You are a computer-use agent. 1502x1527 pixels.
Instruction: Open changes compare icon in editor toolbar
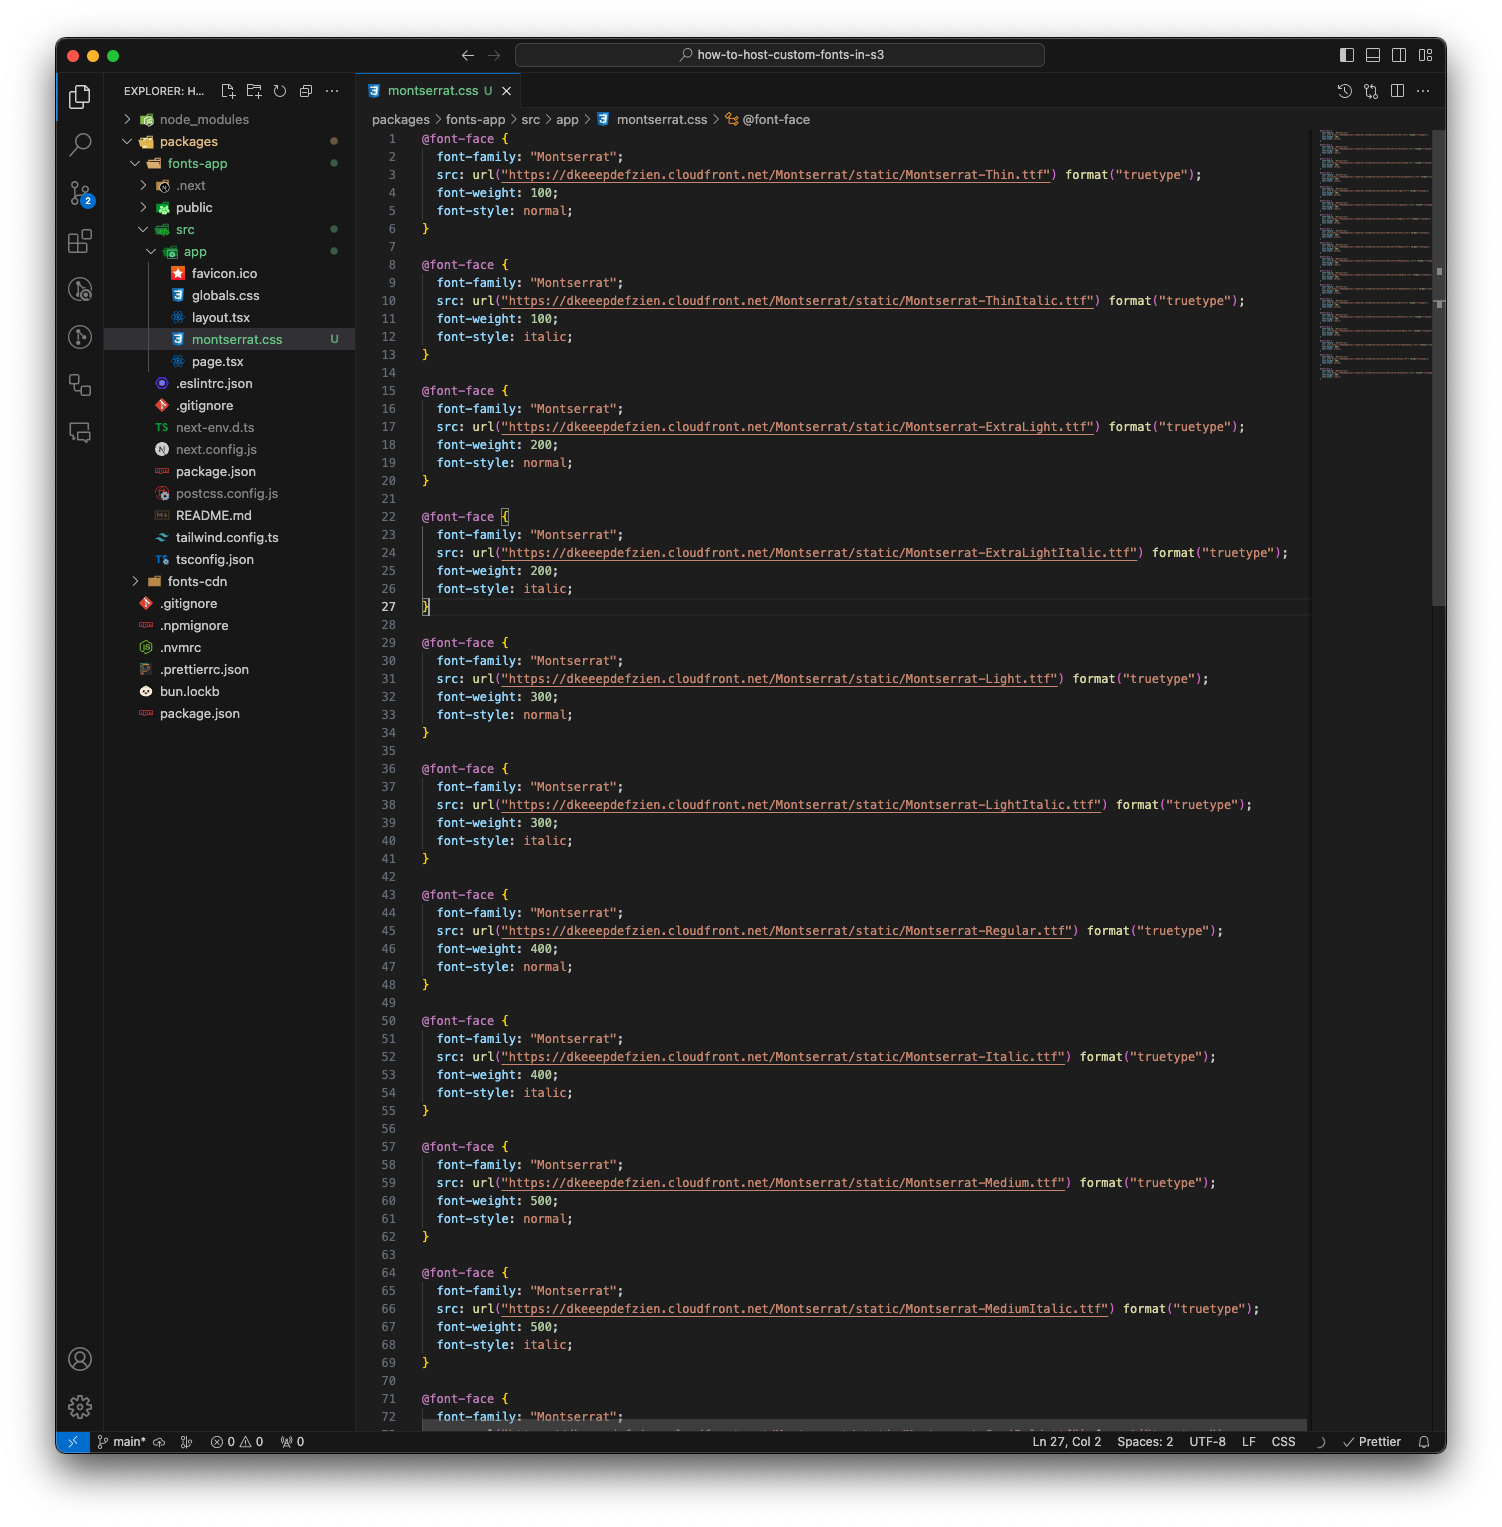click(x=1371, y=91)
